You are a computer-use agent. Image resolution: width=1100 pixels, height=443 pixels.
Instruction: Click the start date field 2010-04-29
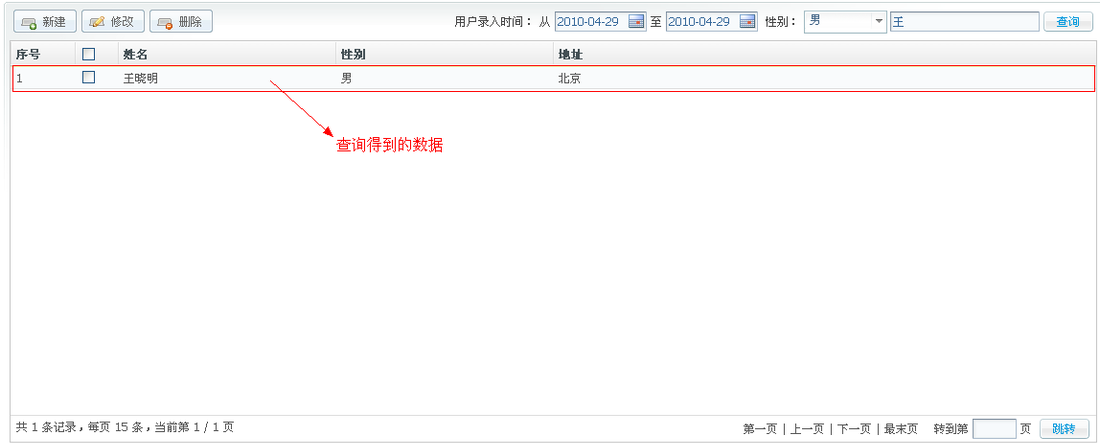coord(590,22)
